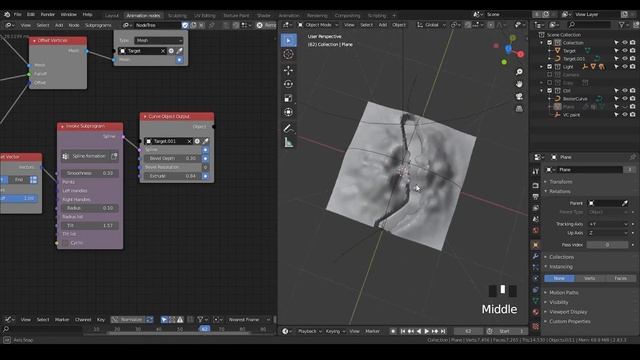The width and height of the screenshot is (640, 360).
Task: Select Verts instancing option
Action: 589,278
